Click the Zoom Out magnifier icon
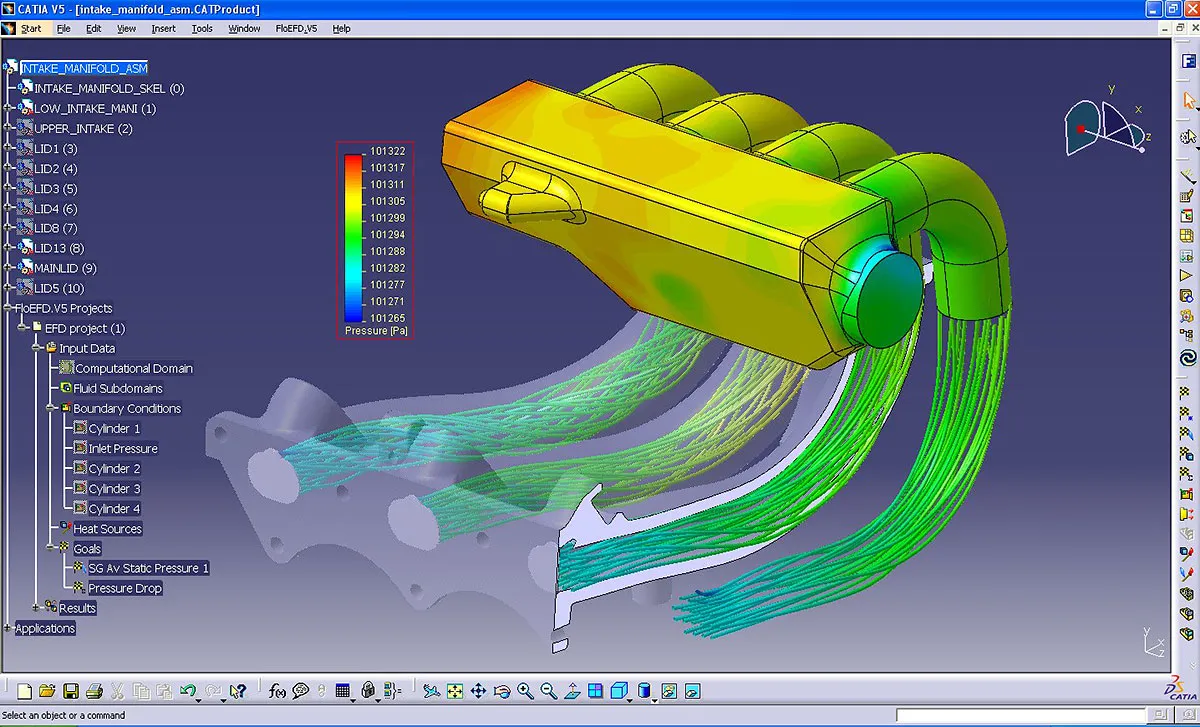 (547, 690)
